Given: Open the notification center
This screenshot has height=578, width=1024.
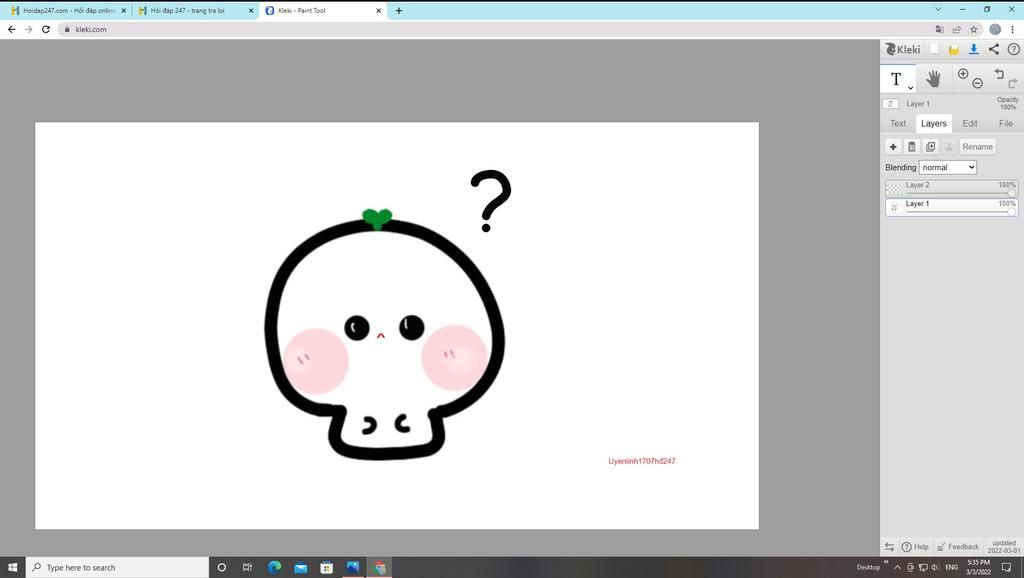Looking at the screenshot, I should pos(1006,568).
